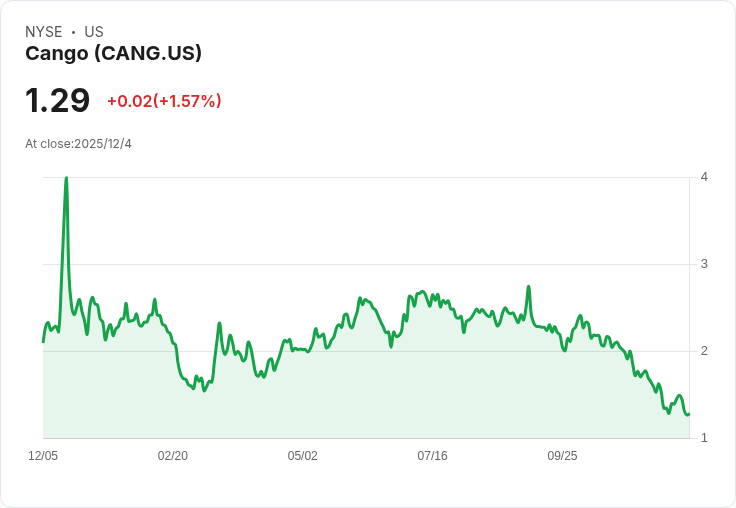Click the sharp price spike just before 09/25
Viewport: 736px width, 508px height.
[529, 286]
